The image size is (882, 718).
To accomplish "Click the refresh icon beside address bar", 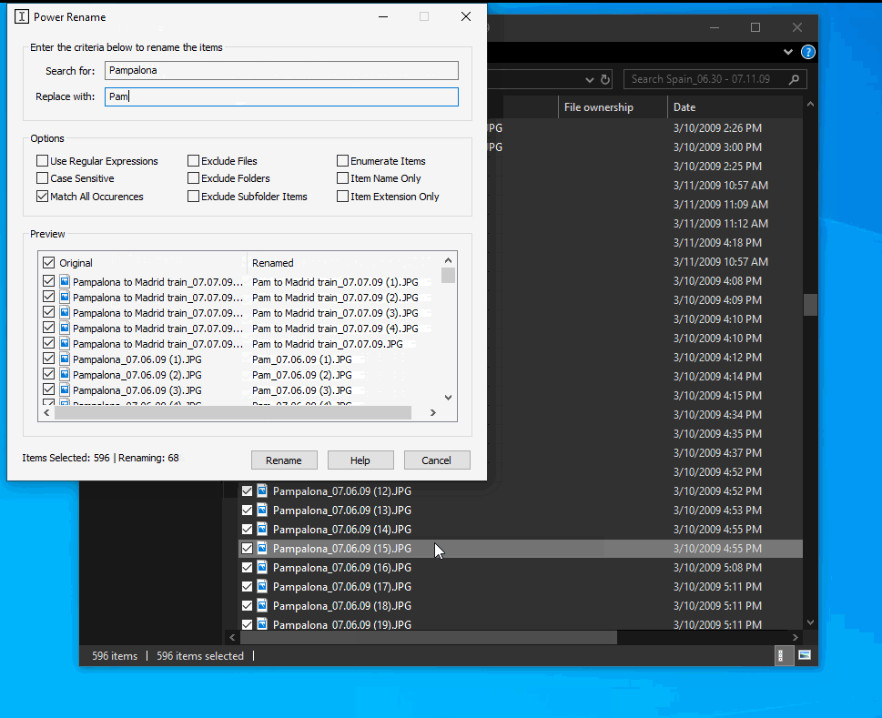I will click(x=605, y=79).
